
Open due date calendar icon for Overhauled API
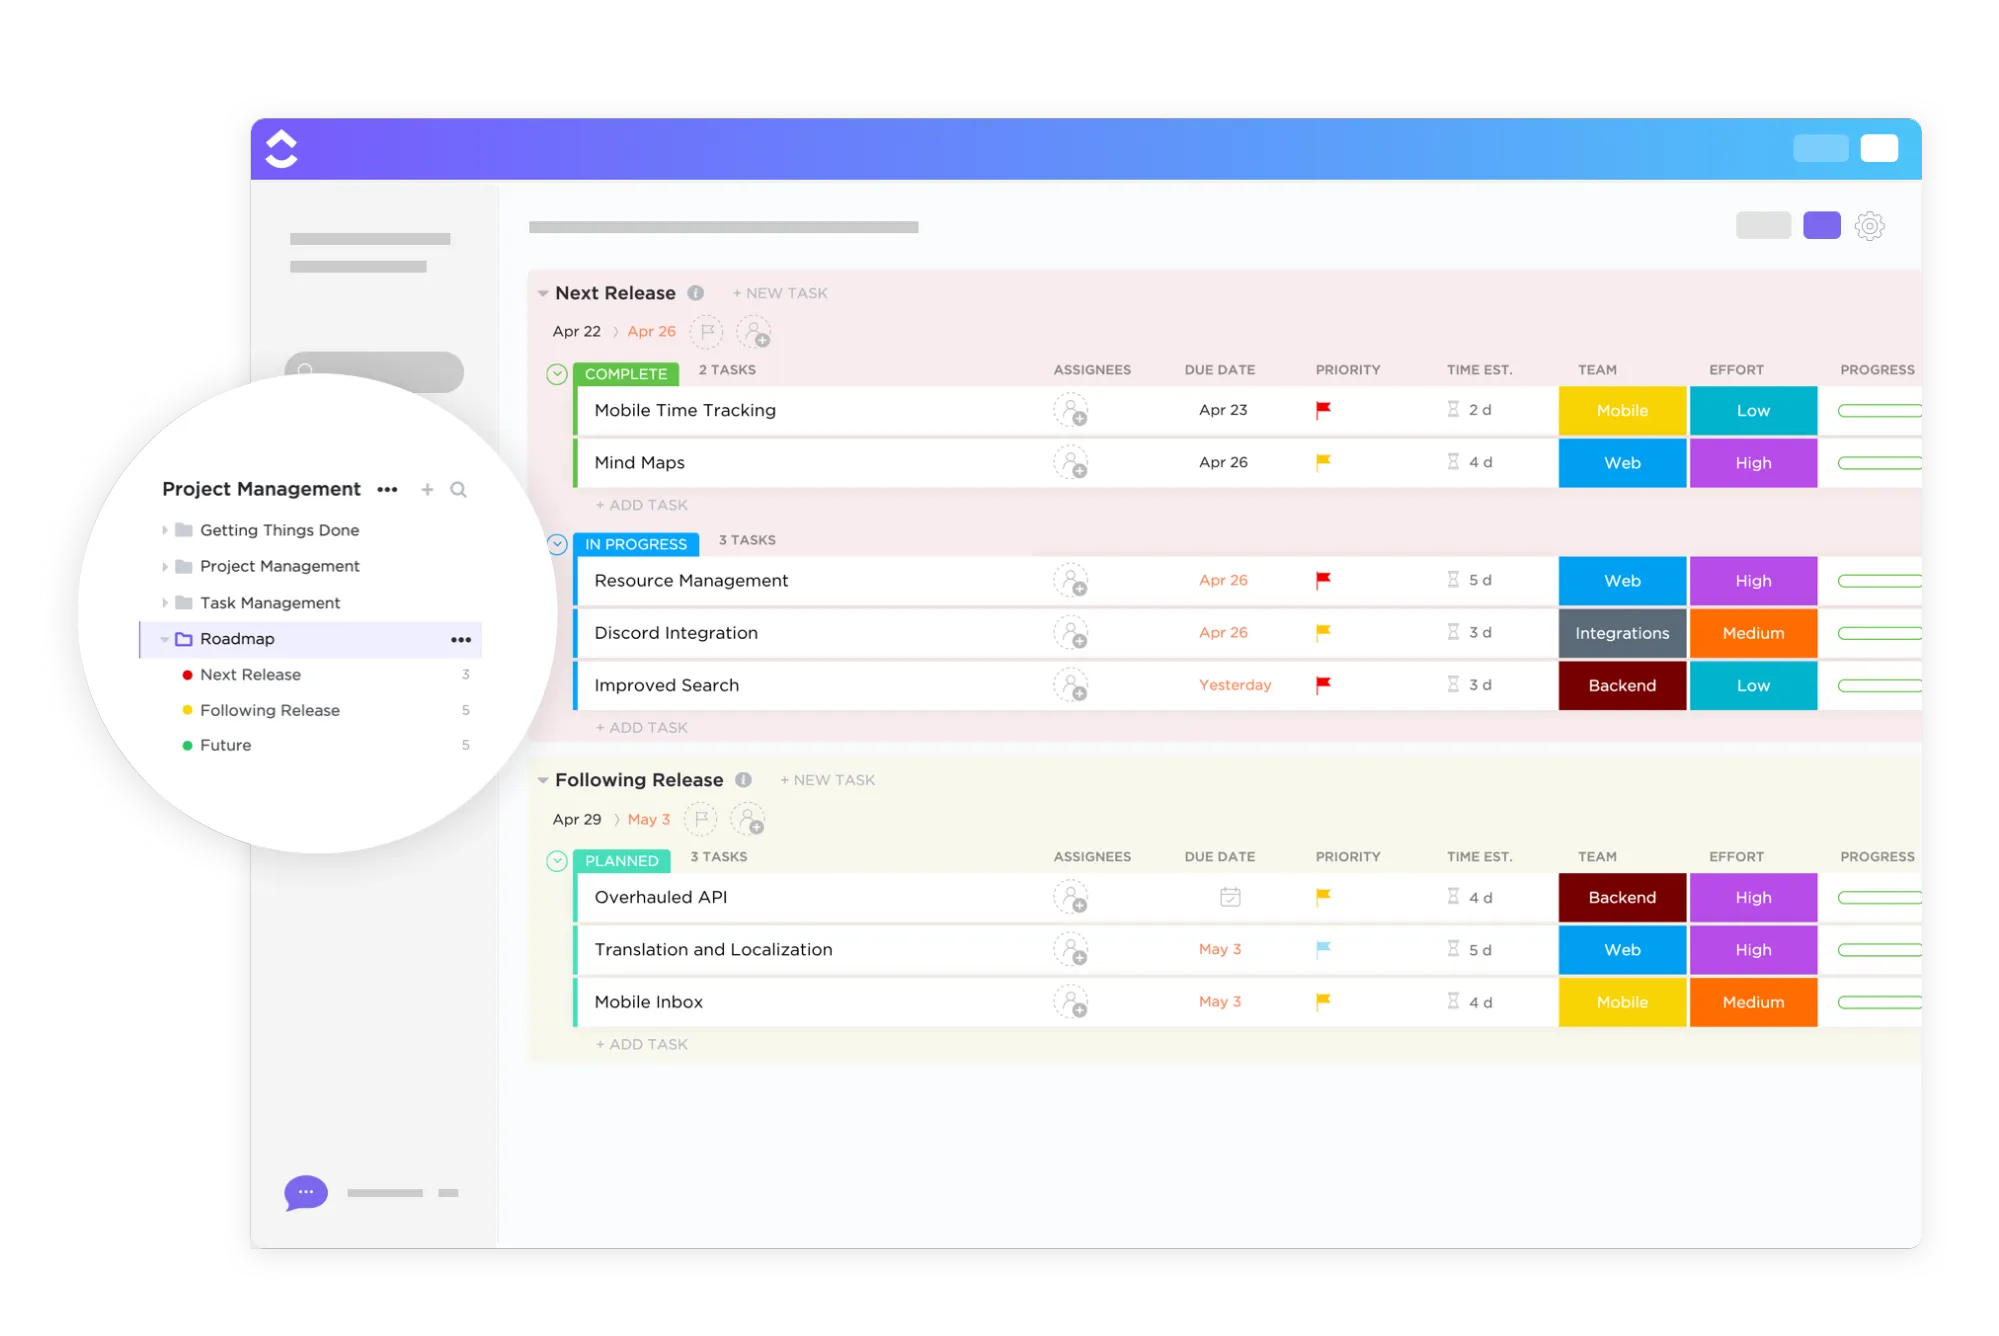(1230, 897)
